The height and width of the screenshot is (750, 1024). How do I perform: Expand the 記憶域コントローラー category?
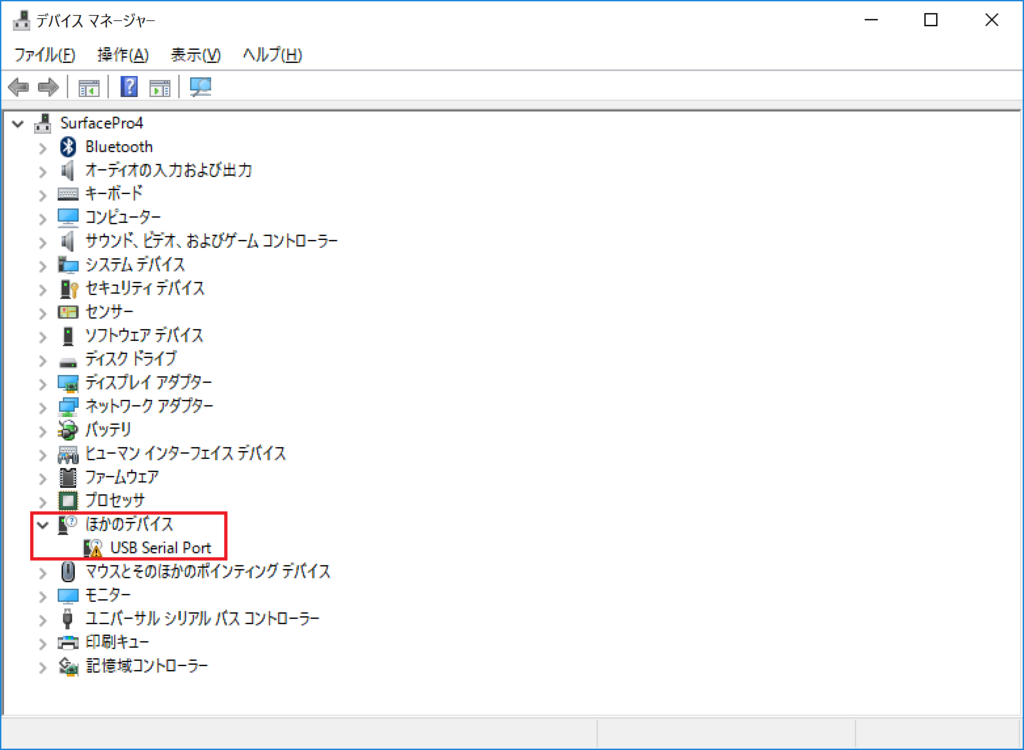click(x=43, y=667)
